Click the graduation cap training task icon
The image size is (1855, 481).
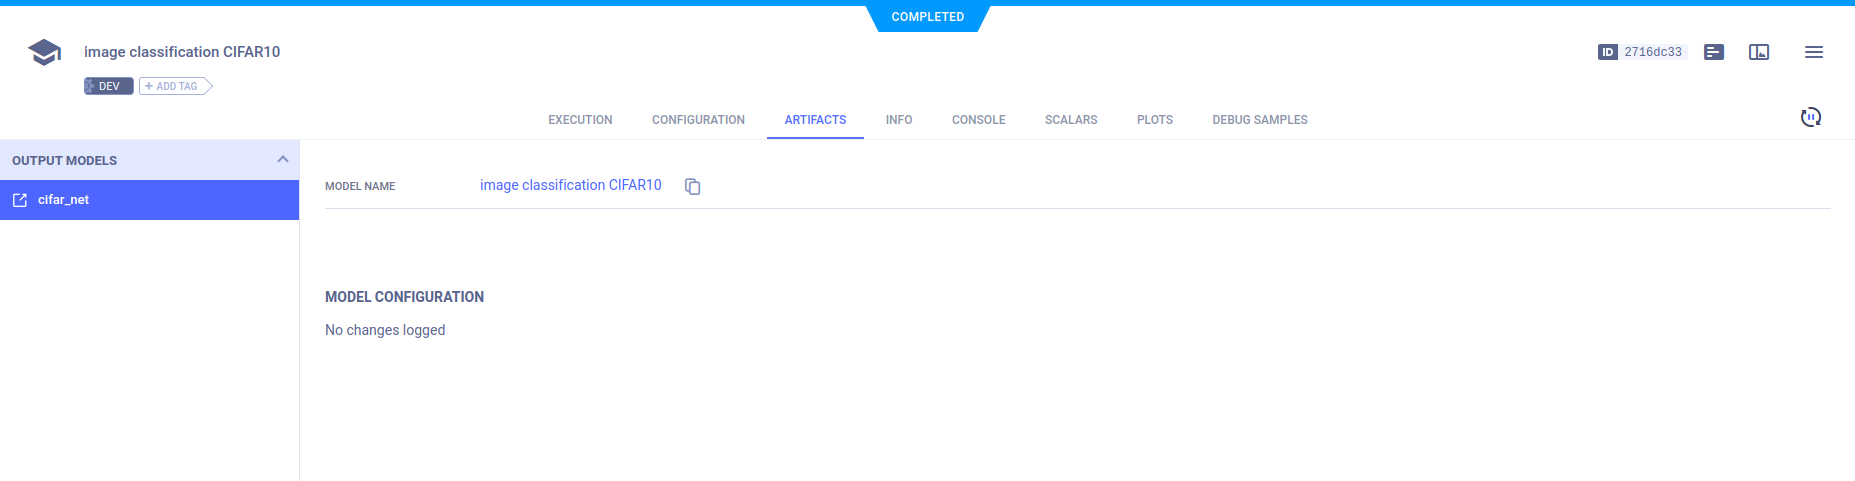click(x=44, y=52)
